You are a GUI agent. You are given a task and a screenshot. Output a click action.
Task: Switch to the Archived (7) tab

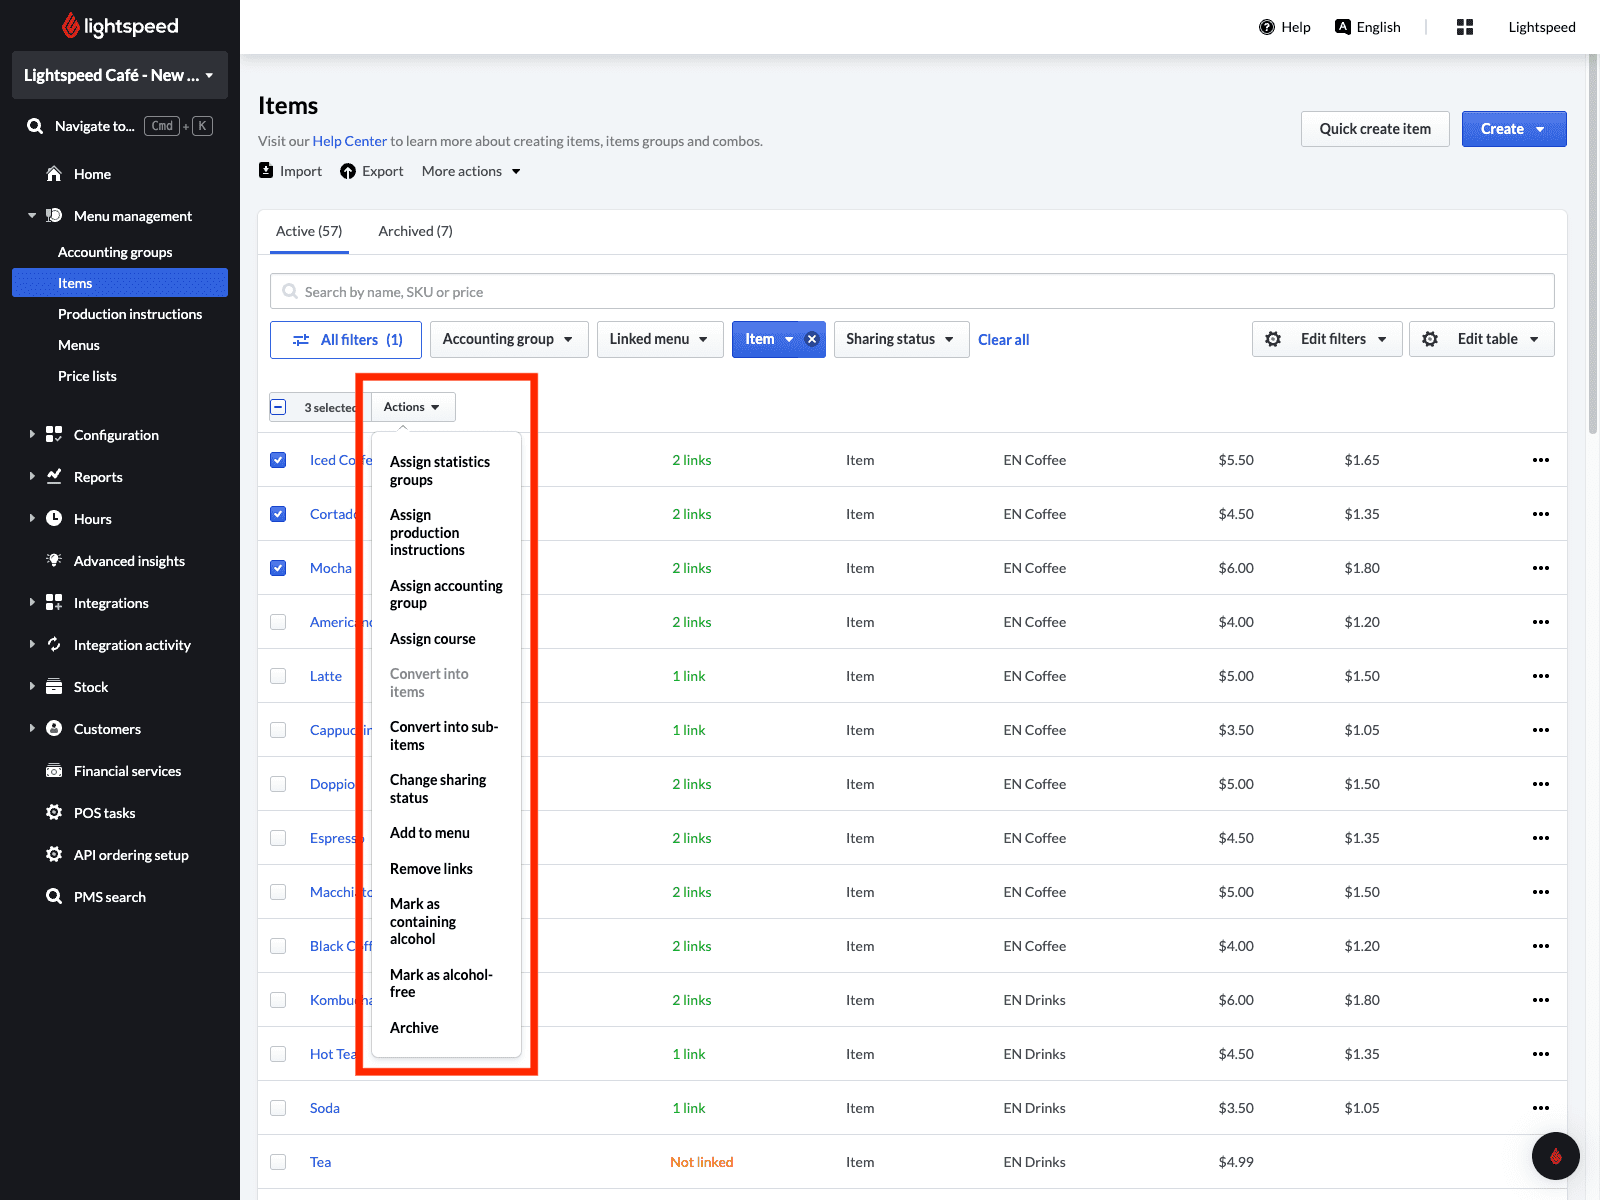(415, 231)
